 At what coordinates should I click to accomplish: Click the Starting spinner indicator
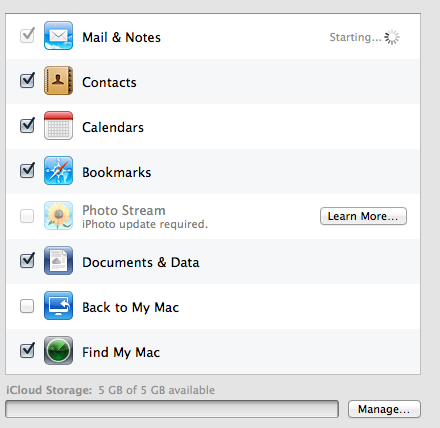pos(392,37)
